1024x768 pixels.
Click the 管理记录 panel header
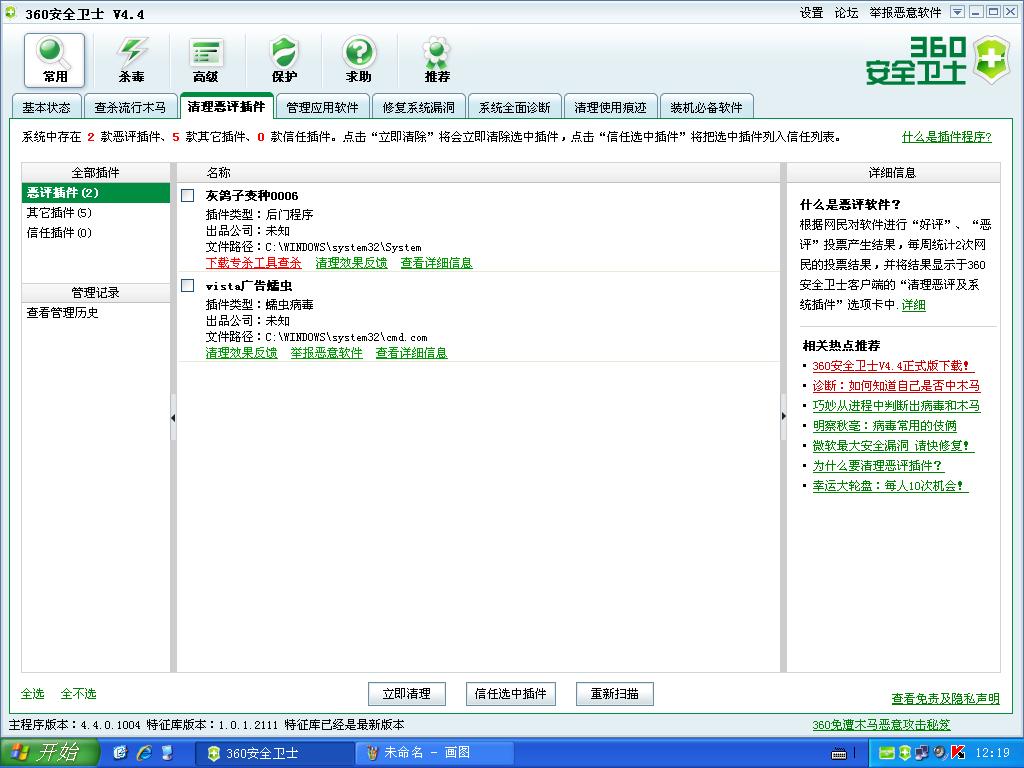96,293
